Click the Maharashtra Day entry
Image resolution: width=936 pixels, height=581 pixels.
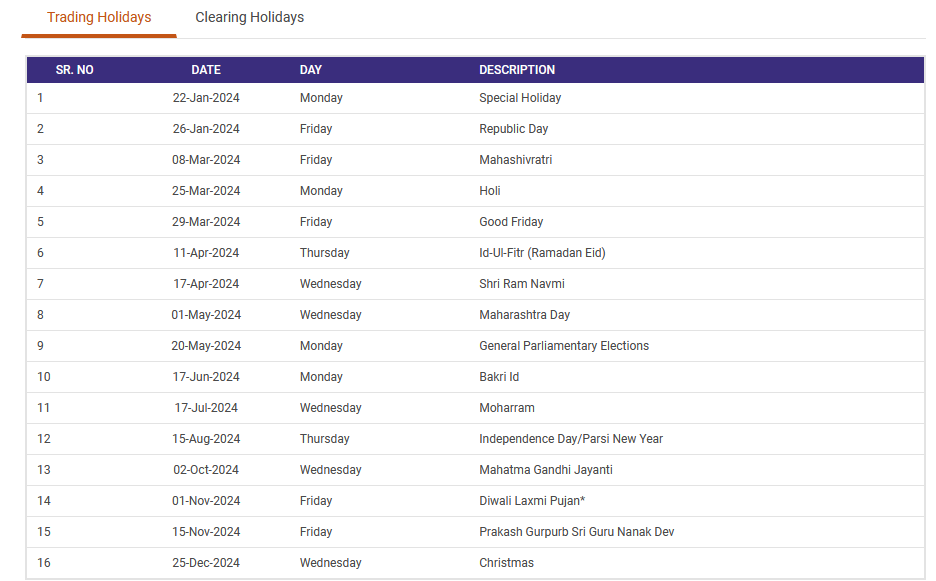click(523, 314)
